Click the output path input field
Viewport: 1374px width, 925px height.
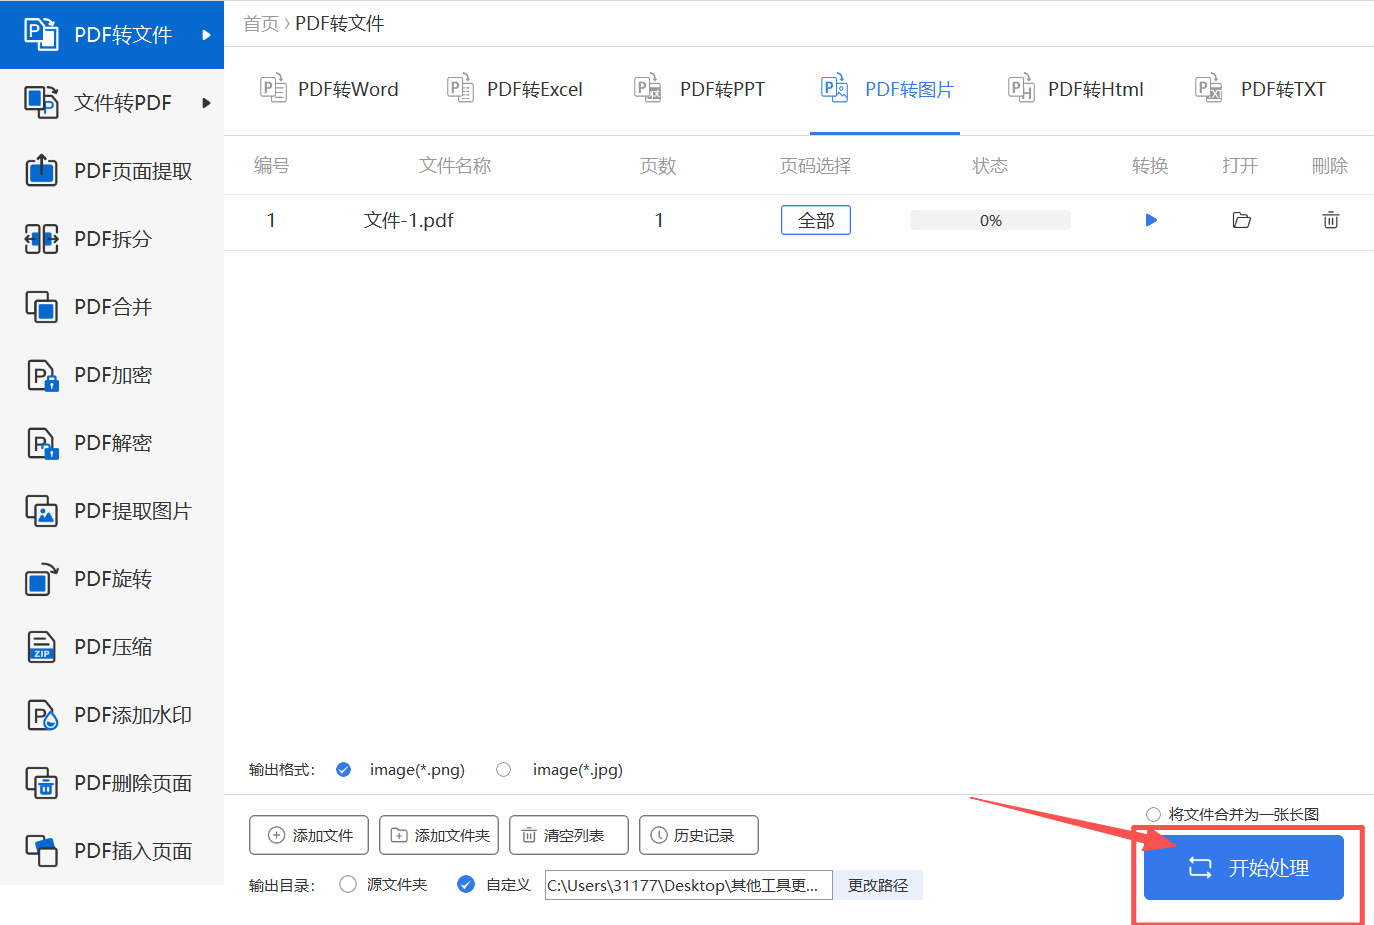[688, 885]
